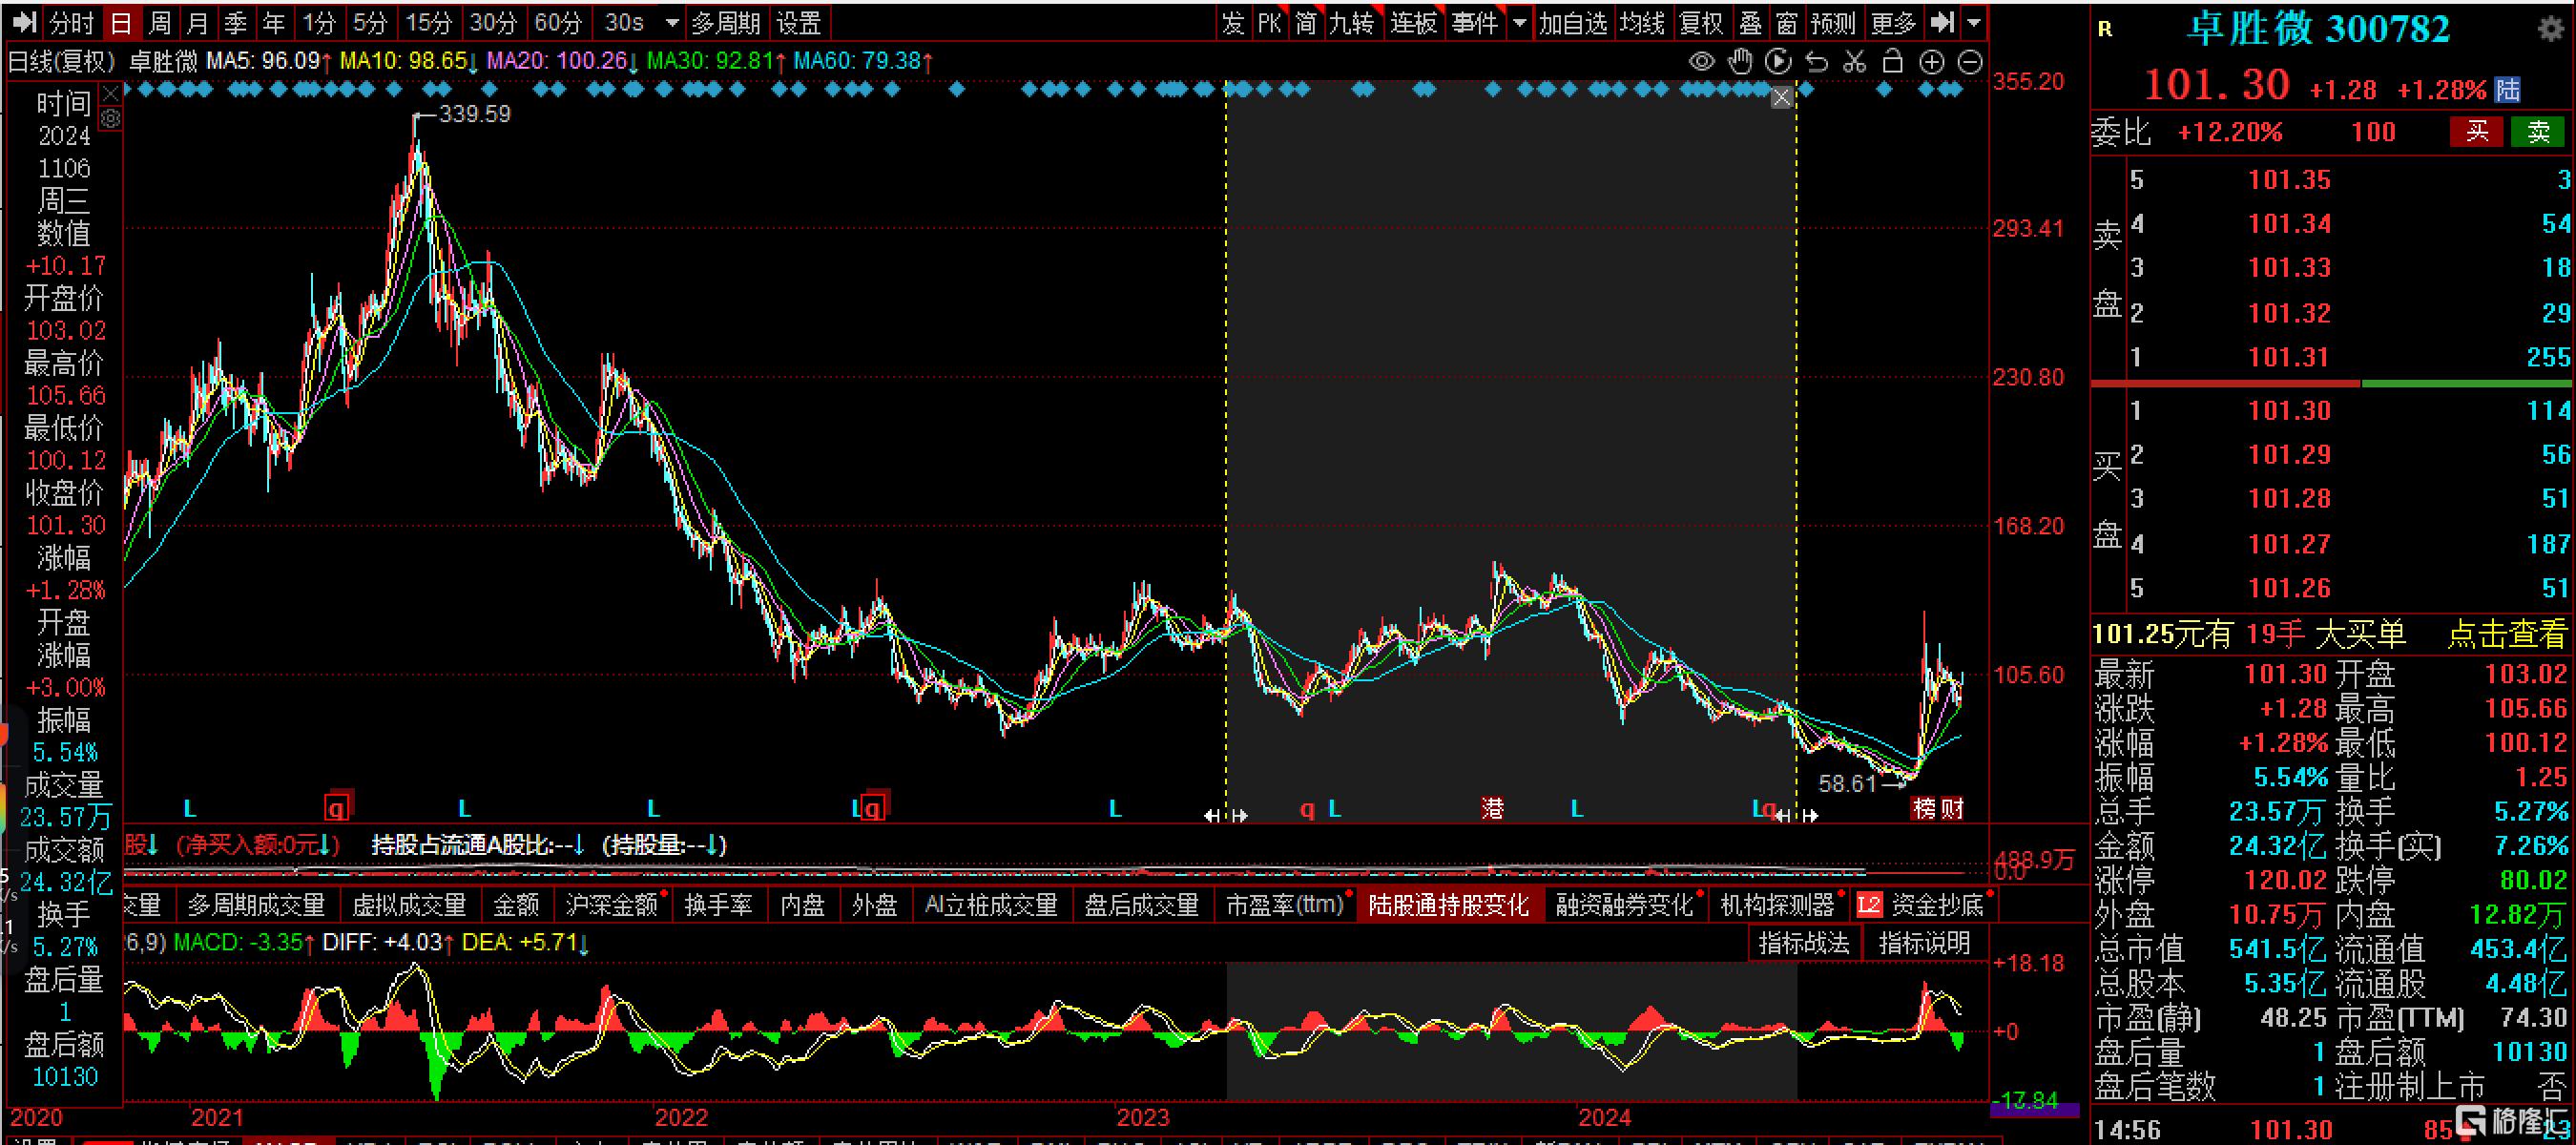
Task: Click the green 卖 sell button
Action: click(2538, 131)
